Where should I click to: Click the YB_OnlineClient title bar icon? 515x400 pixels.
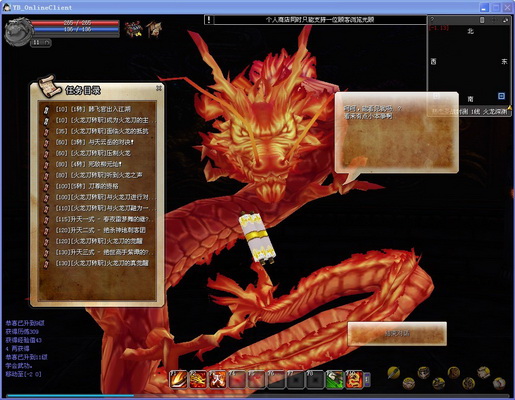coord(7,7)
